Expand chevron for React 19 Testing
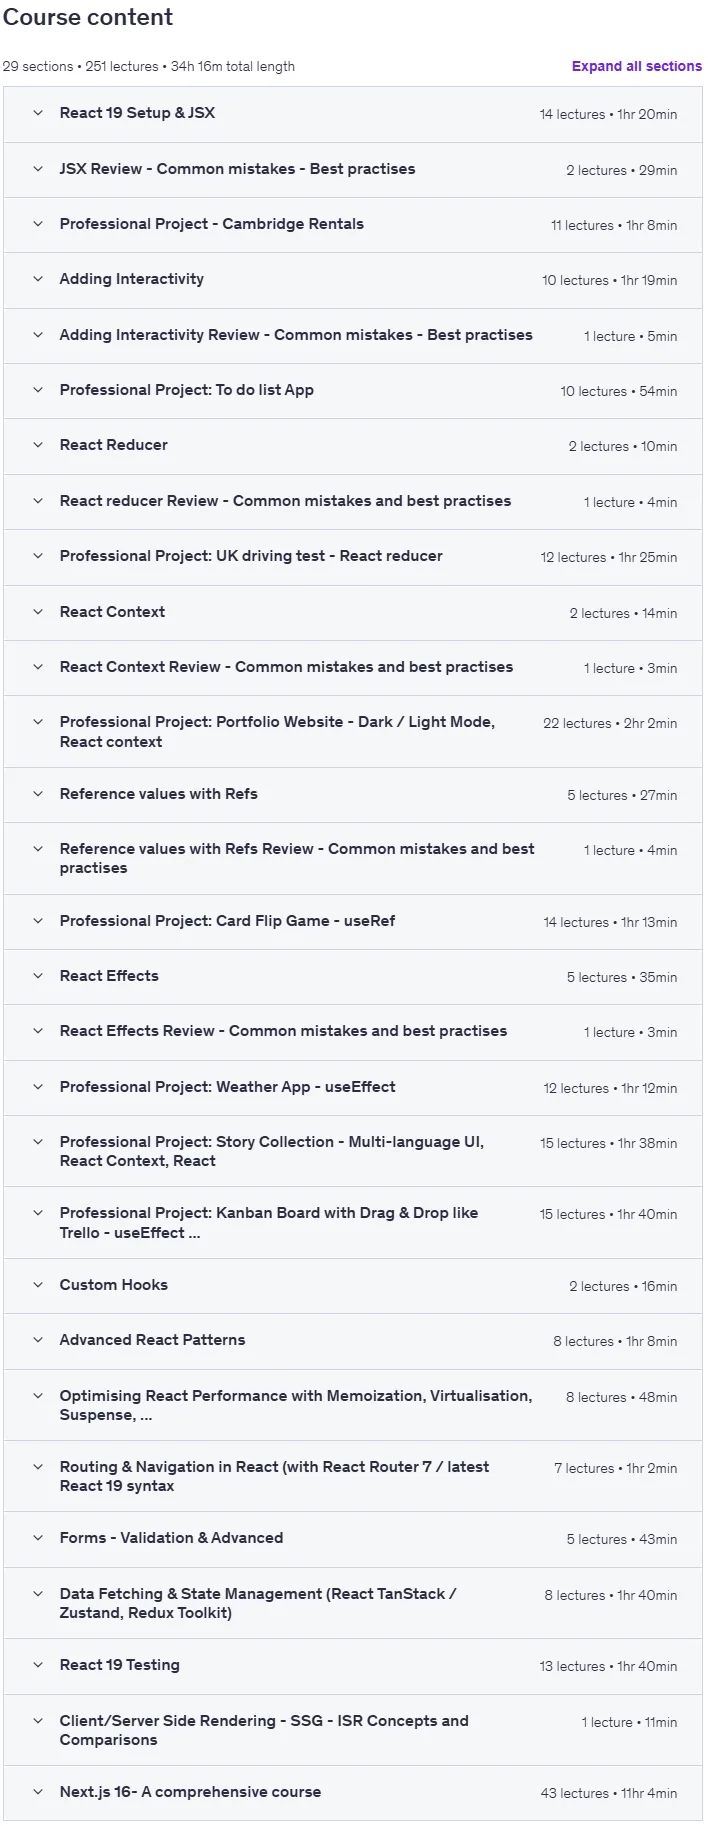 click(x=38, y=1665)
